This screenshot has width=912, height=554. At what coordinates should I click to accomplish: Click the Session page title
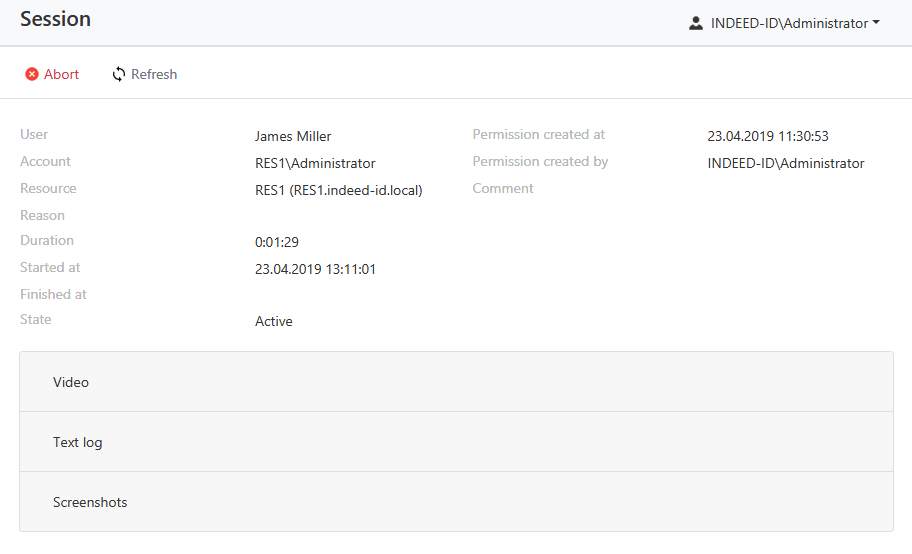pyautogui.click(x=55, y=19)
